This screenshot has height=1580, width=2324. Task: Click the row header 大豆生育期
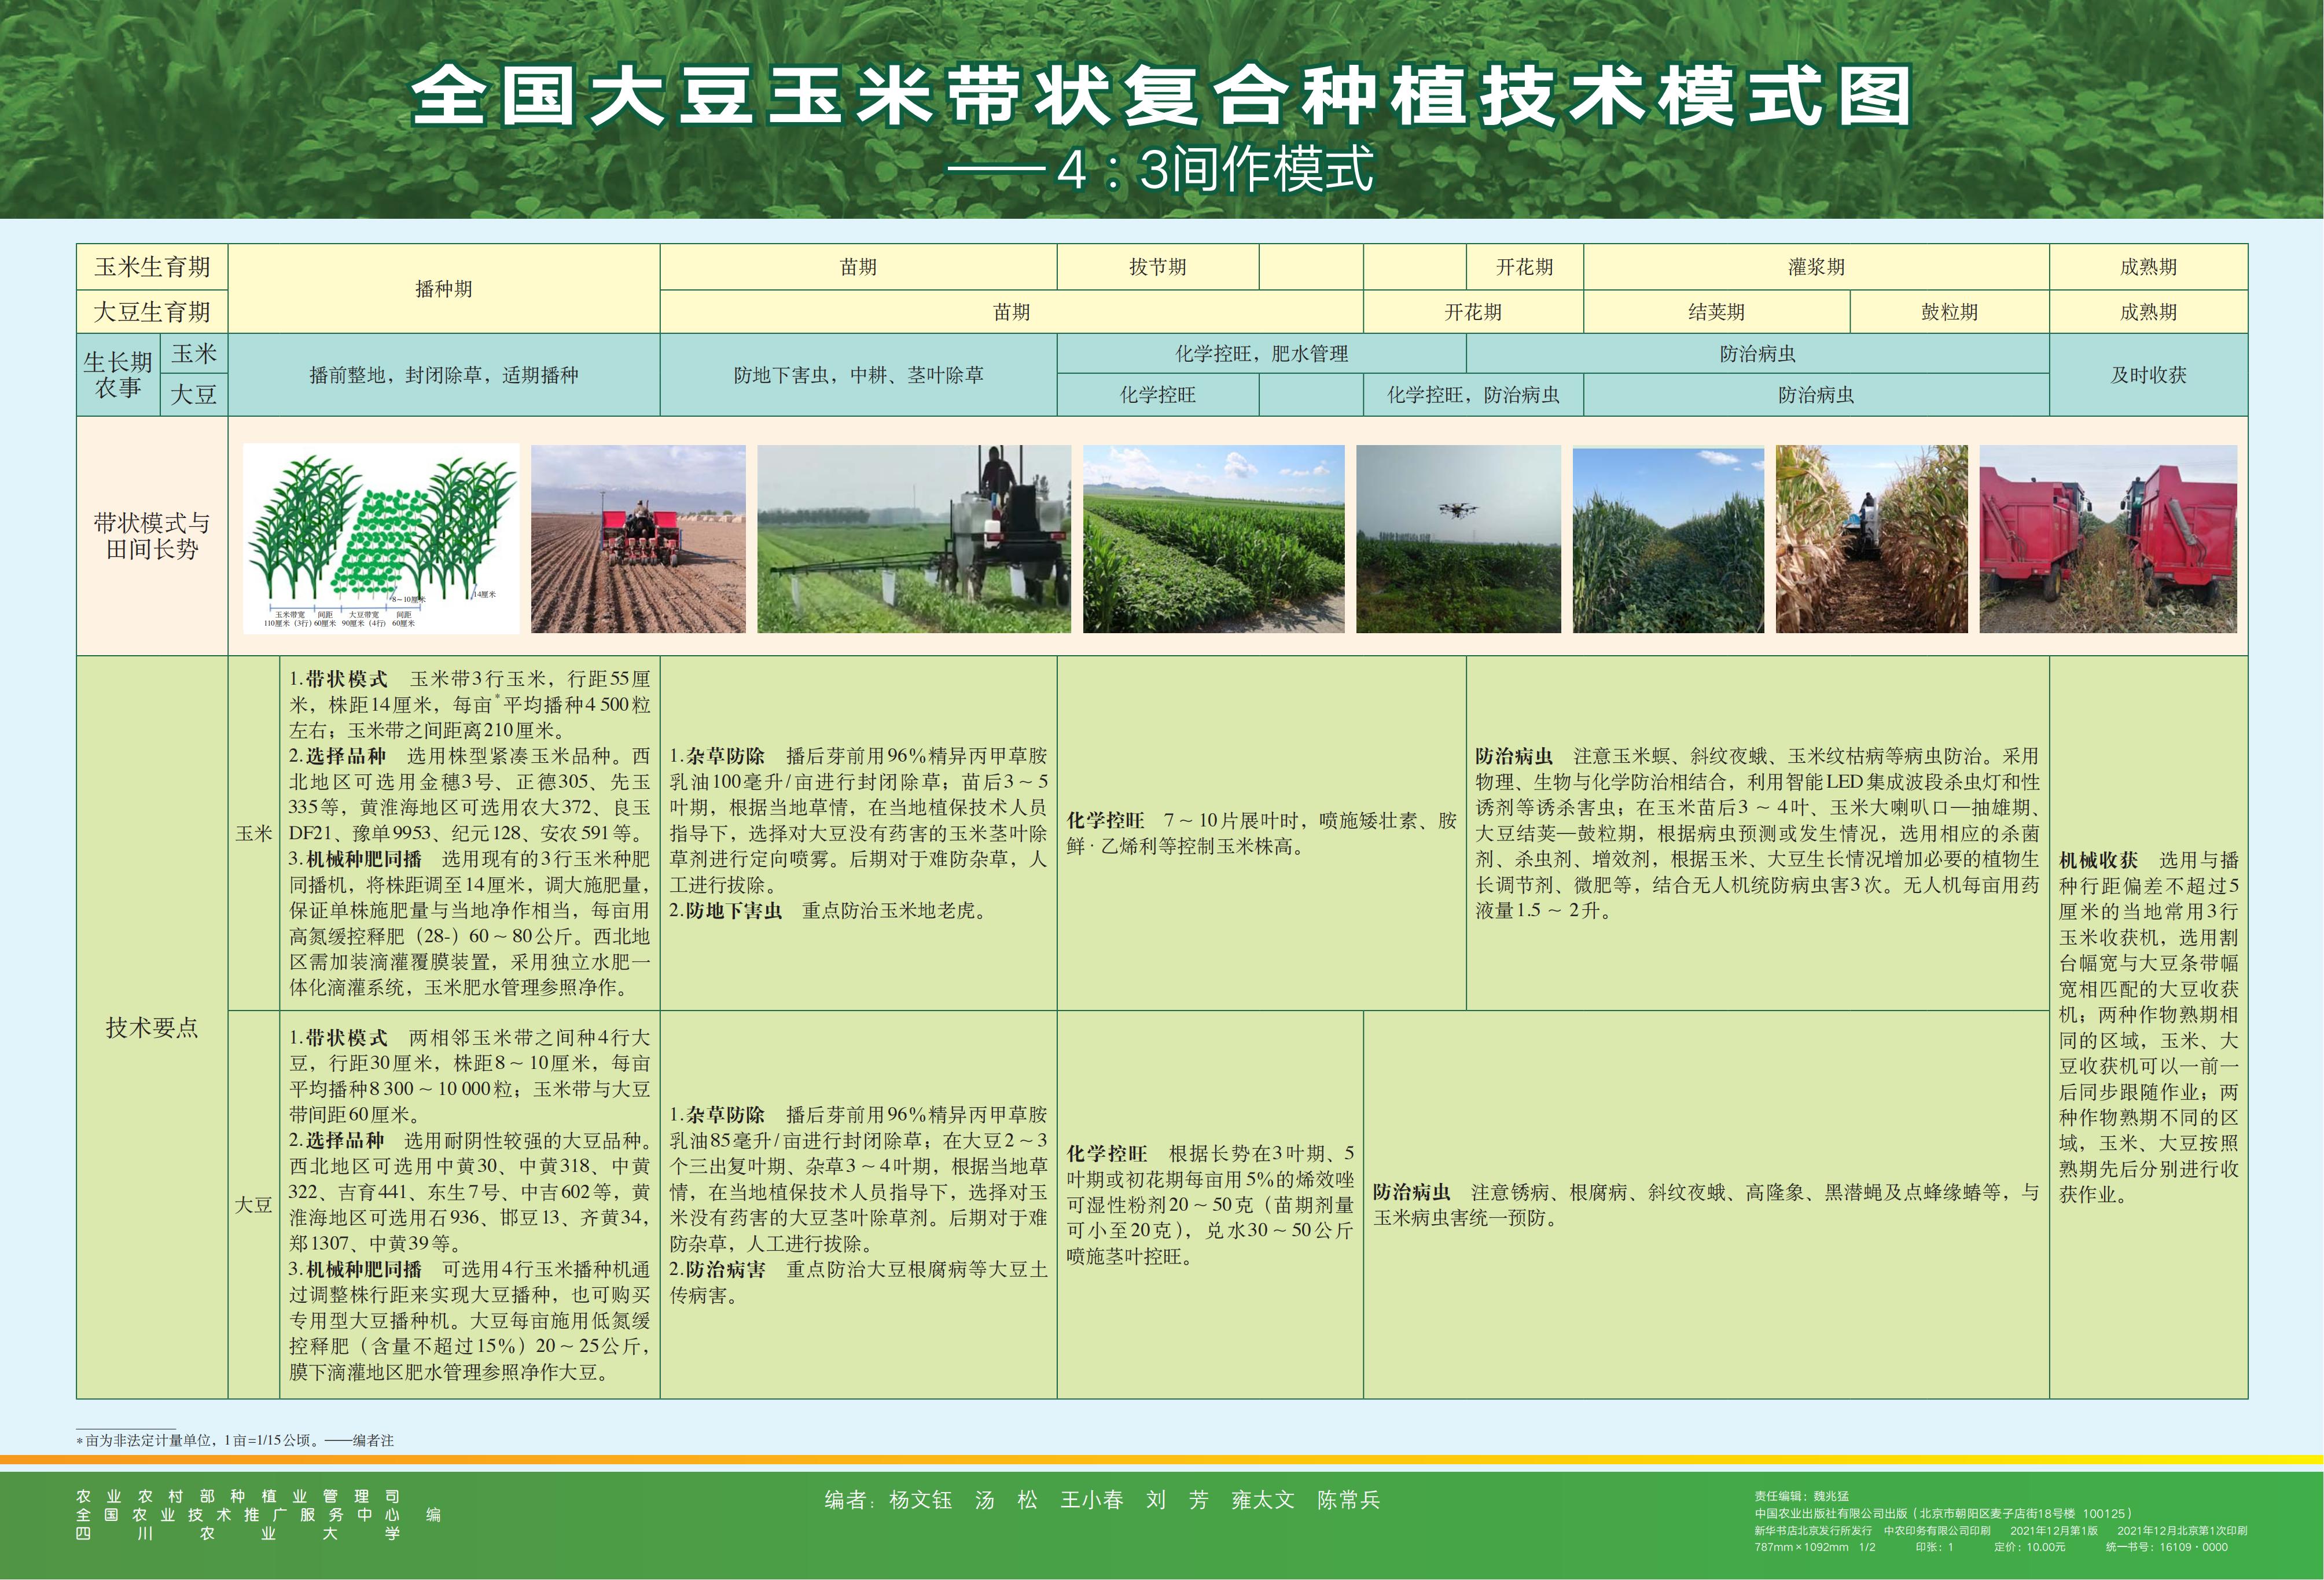pyautogui.click(x=152, y=312)
